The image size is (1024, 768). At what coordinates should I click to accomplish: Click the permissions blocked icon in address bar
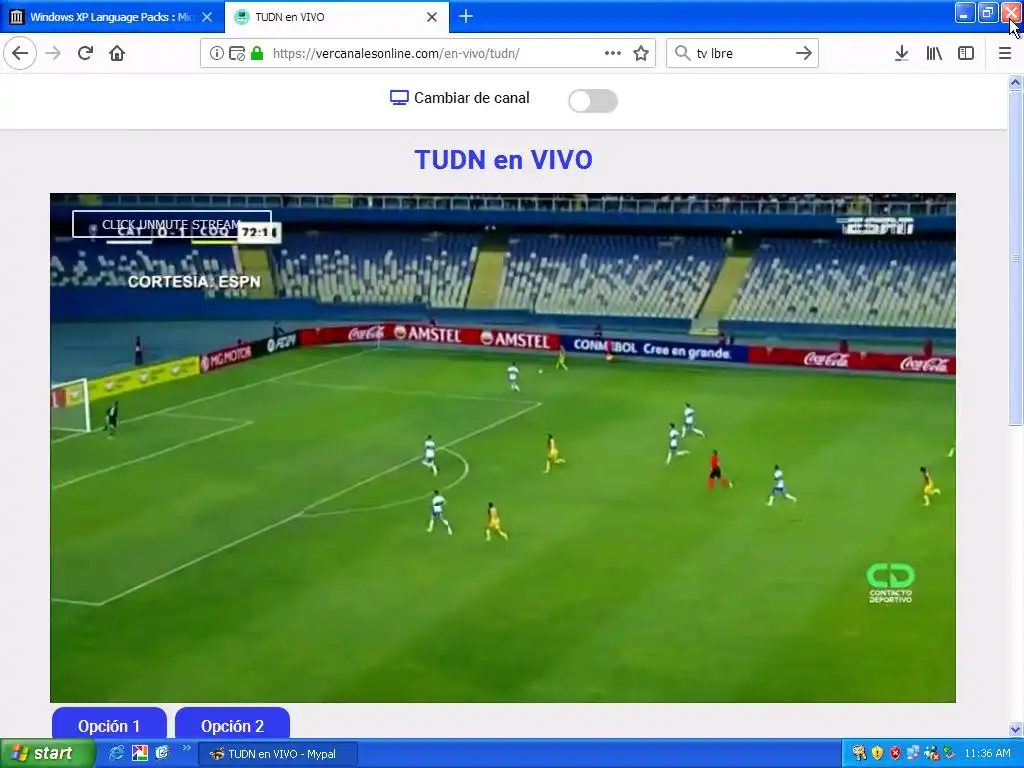tap(236, 54)
